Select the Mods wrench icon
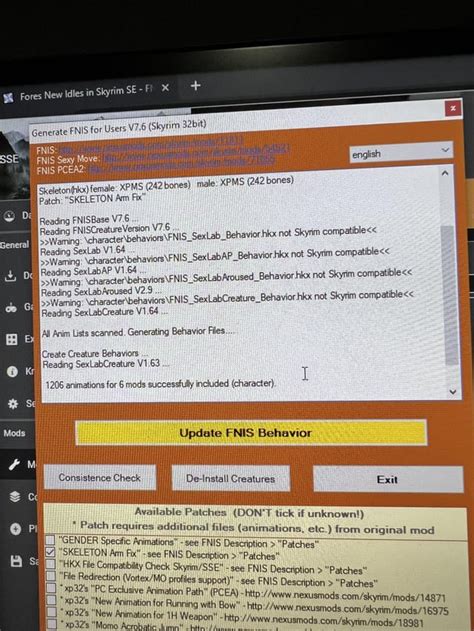The image size is (474, 631). (14, 465)
